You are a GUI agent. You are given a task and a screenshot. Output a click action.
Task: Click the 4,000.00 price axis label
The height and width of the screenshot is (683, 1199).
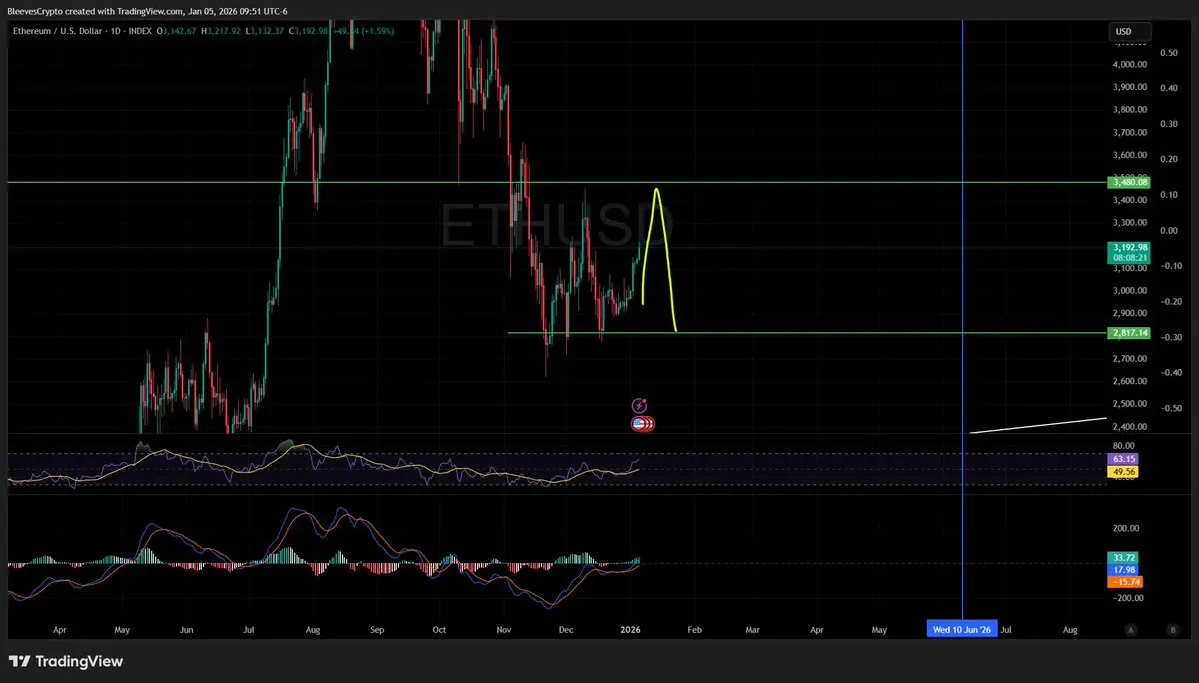1129,64
